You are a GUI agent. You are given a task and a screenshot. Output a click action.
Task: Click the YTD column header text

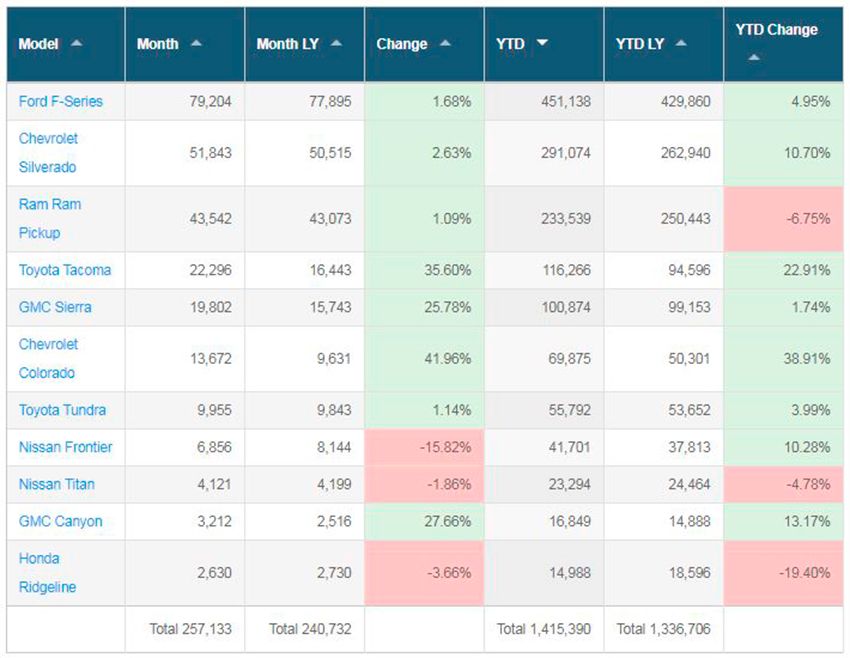coord(510,44)
